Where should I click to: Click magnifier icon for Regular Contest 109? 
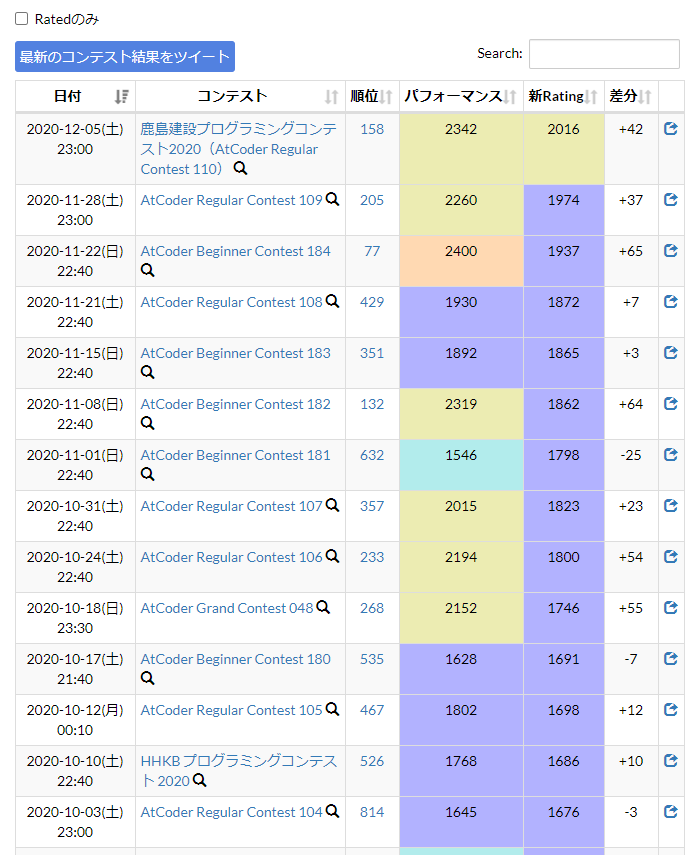pyautogui.click(x=332, y=200)
